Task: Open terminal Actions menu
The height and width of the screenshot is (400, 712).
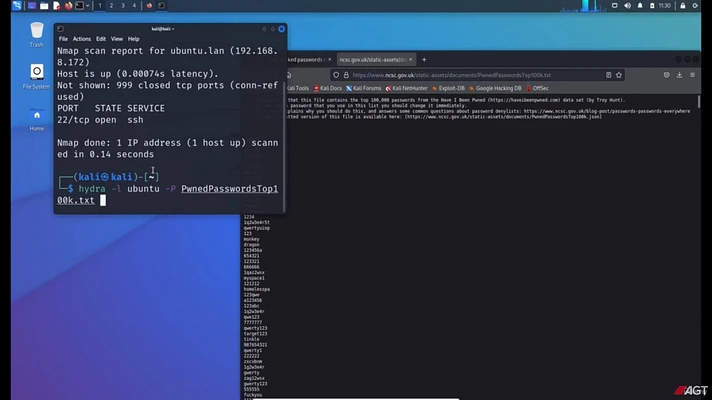Action: 82,39
